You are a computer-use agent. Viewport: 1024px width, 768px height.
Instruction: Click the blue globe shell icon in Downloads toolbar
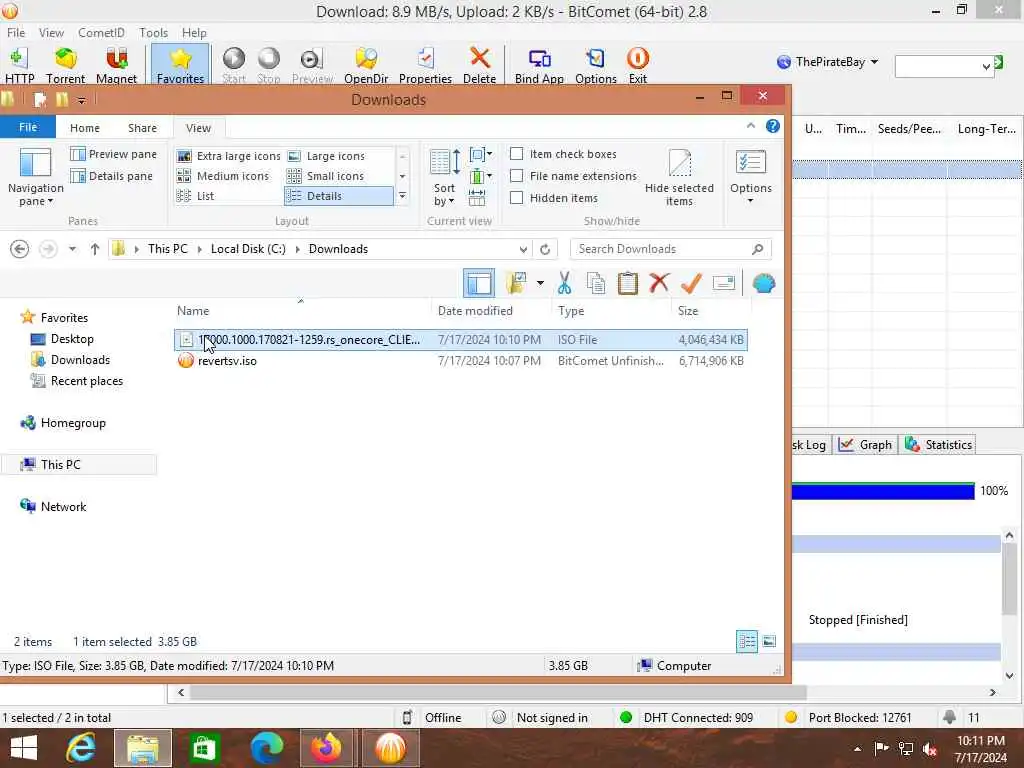(x=763, y=283)
